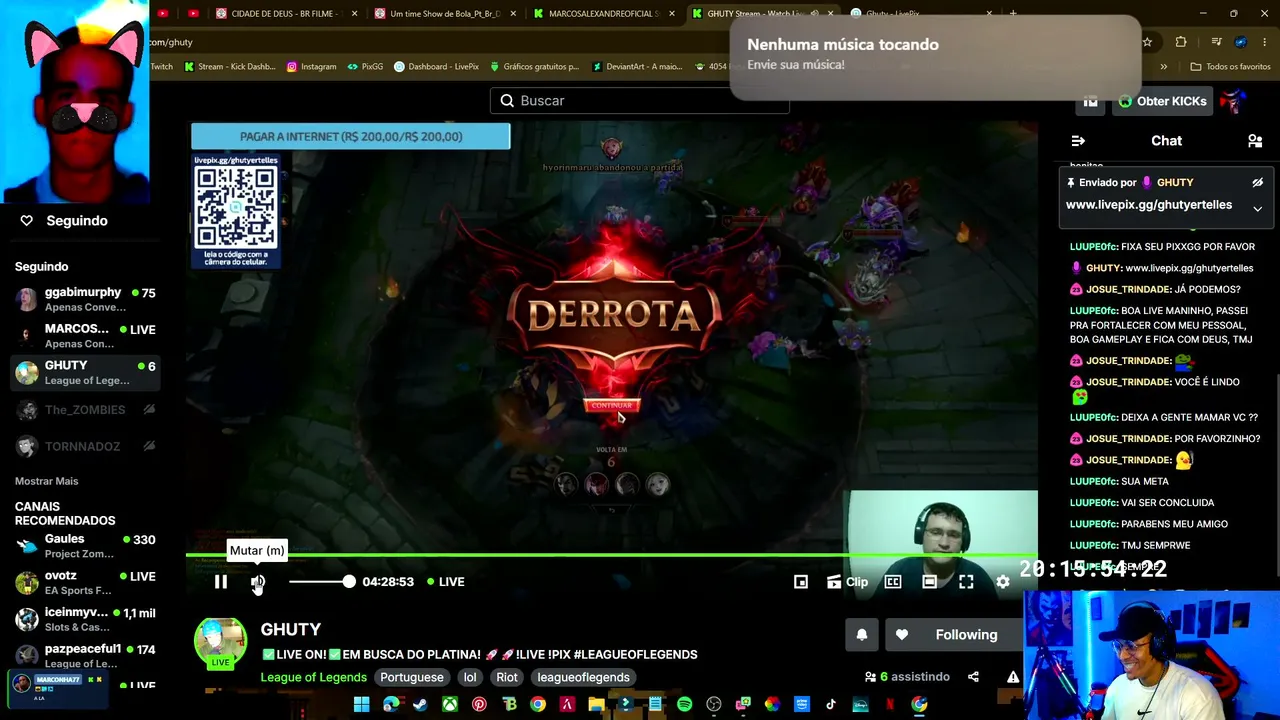Select the lol tag
The image size is (1280, 720).
470,677
